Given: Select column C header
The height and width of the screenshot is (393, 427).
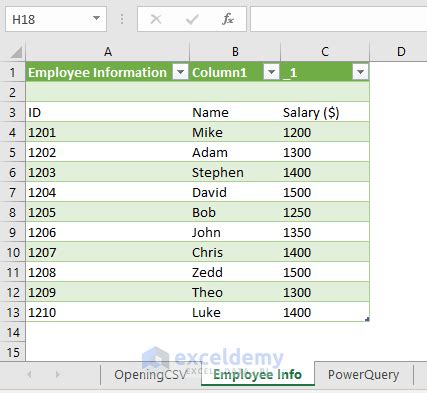Looking at the screenshot, I should tap(325, 52).
